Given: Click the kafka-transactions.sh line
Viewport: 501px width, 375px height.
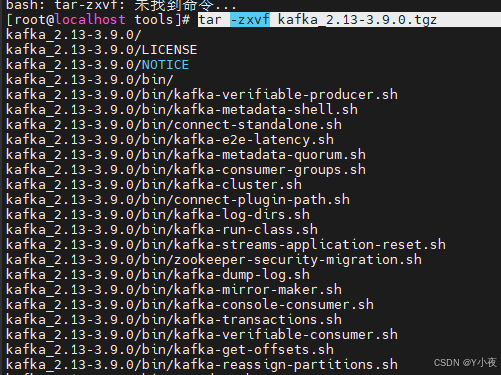Looking at the screenshot, I should [174, 320].
